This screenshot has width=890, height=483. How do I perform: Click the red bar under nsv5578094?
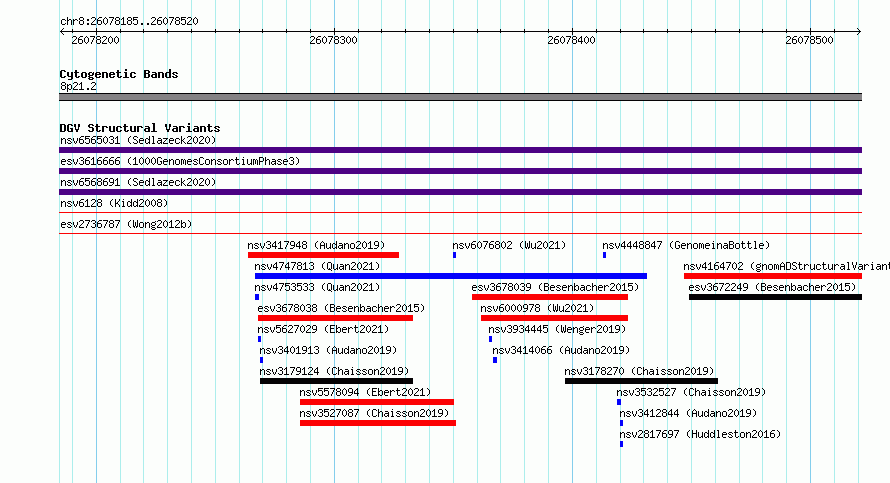[x=377, y=402]
